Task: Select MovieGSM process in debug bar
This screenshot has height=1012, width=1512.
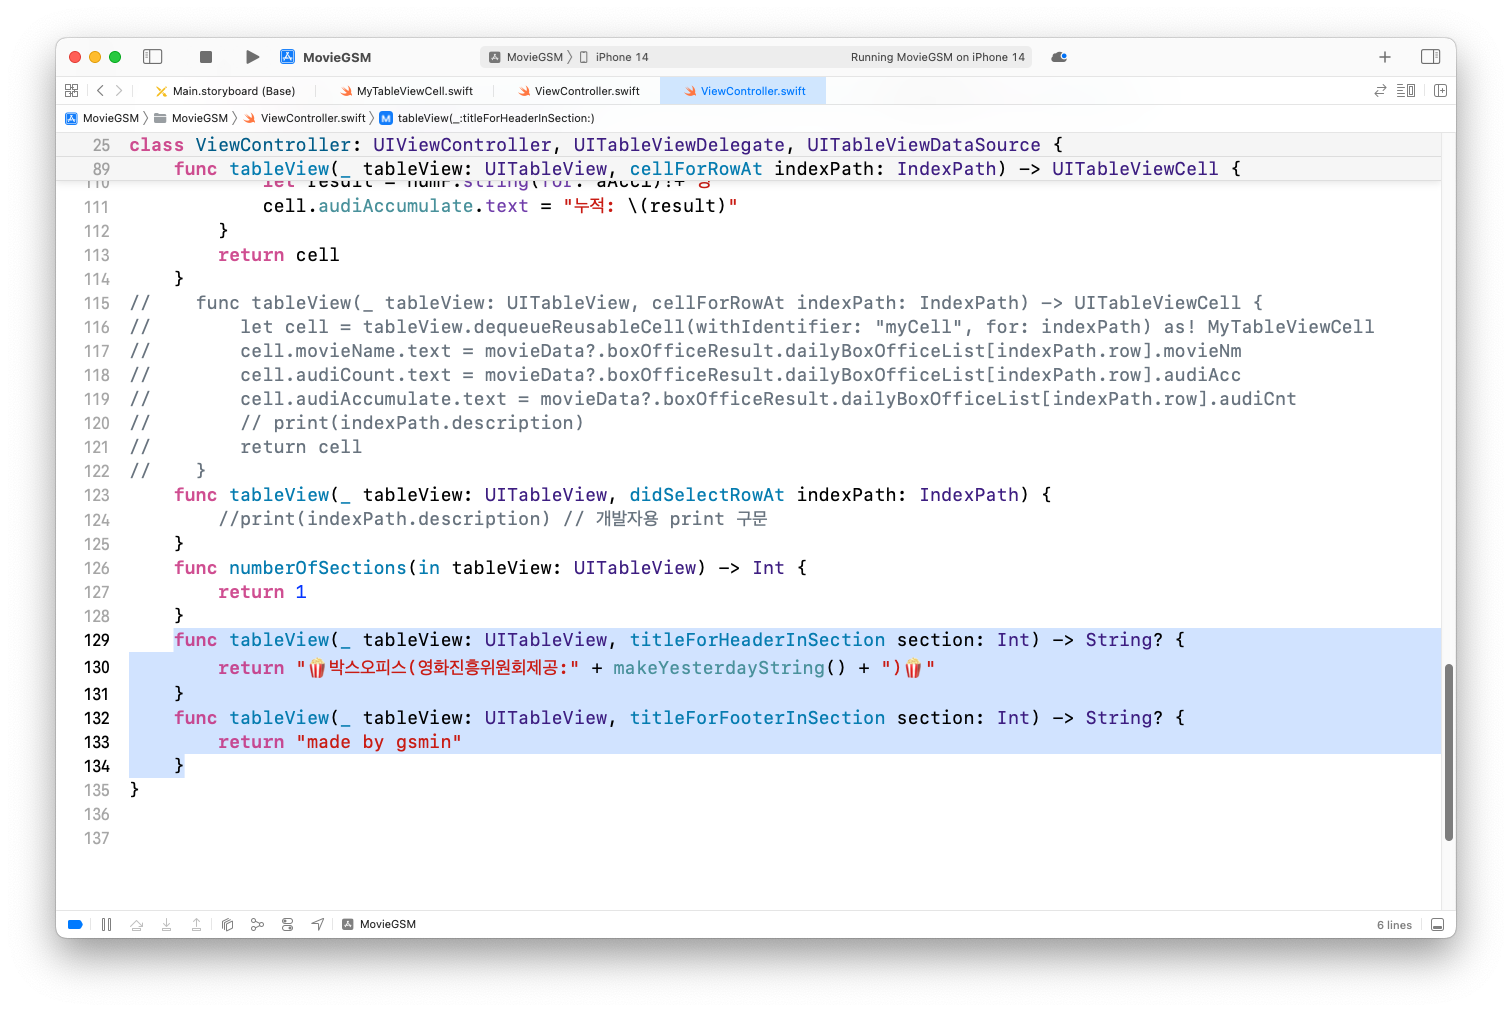Action: [x=379, y=924]
